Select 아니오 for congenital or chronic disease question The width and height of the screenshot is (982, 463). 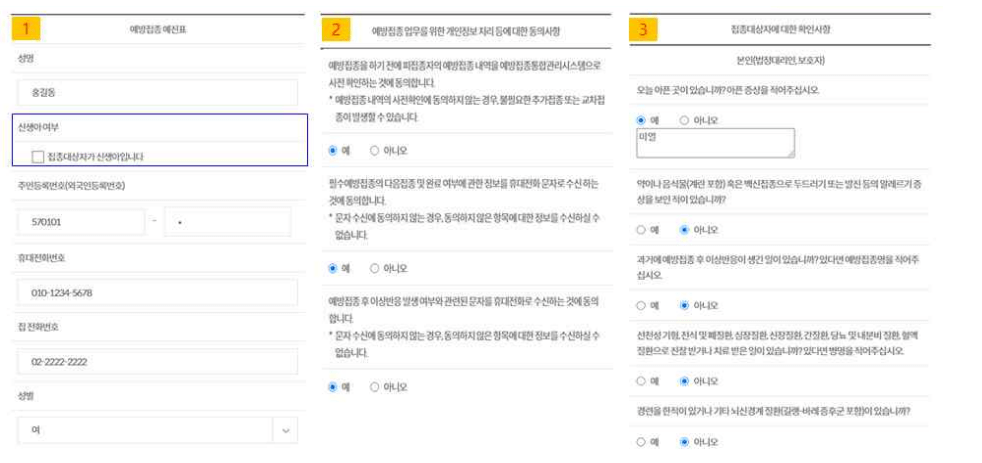click(x=684, y=381)
